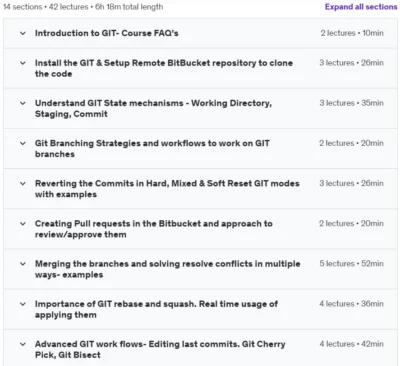Open Creating Pull requests in the Bitbucket title
This screenshot has width=400, height=366.
pos(154,229)
